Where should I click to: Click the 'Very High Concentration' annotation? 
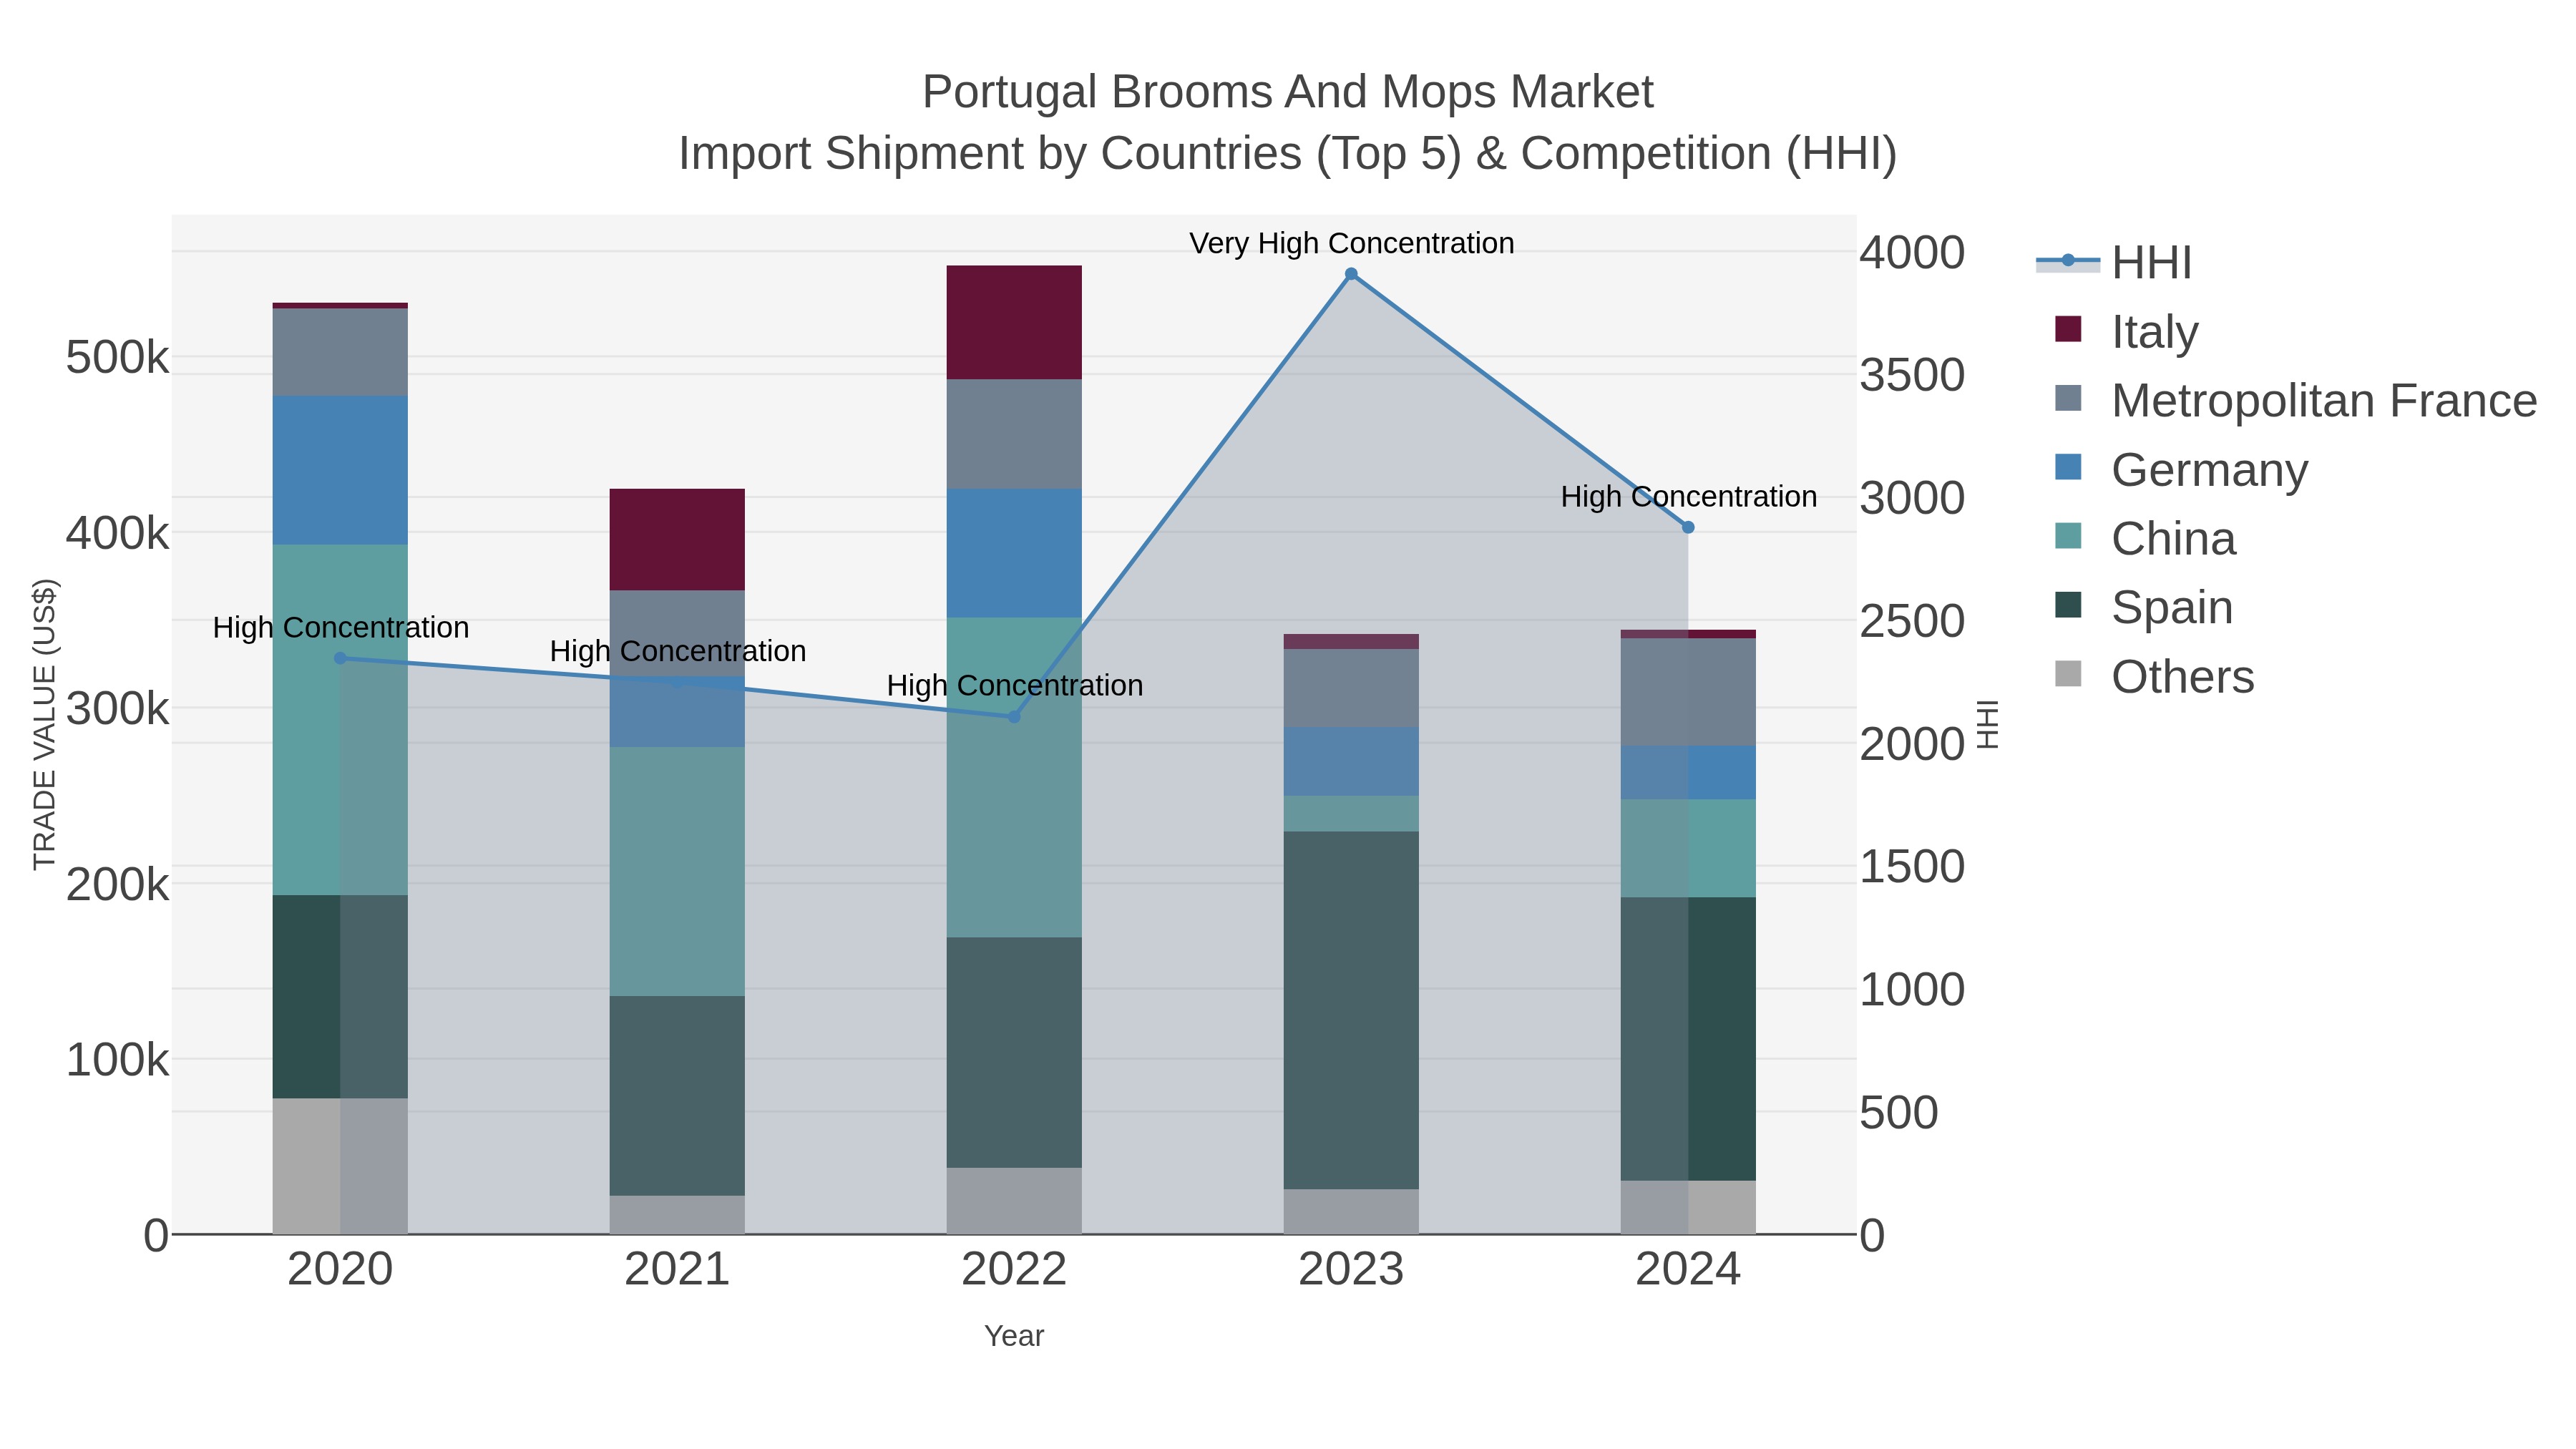pos(1351,243)
